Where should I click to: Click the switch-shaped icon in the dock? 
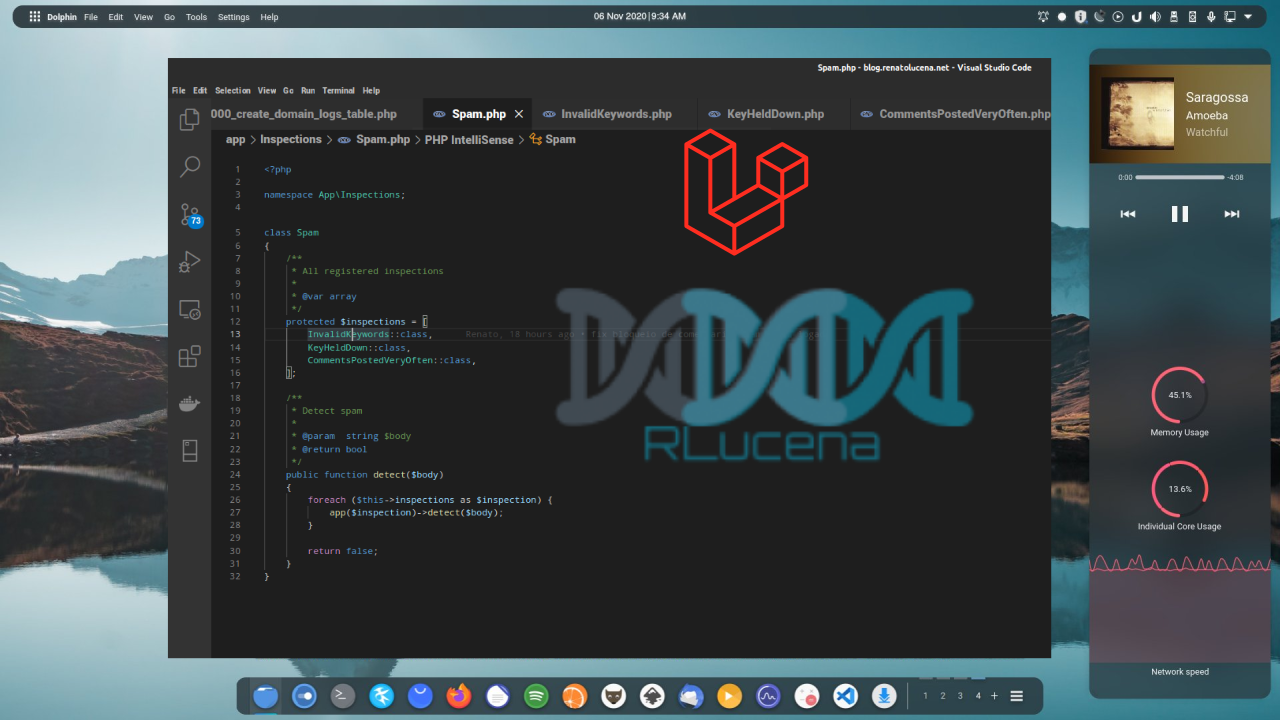[304, 695]
